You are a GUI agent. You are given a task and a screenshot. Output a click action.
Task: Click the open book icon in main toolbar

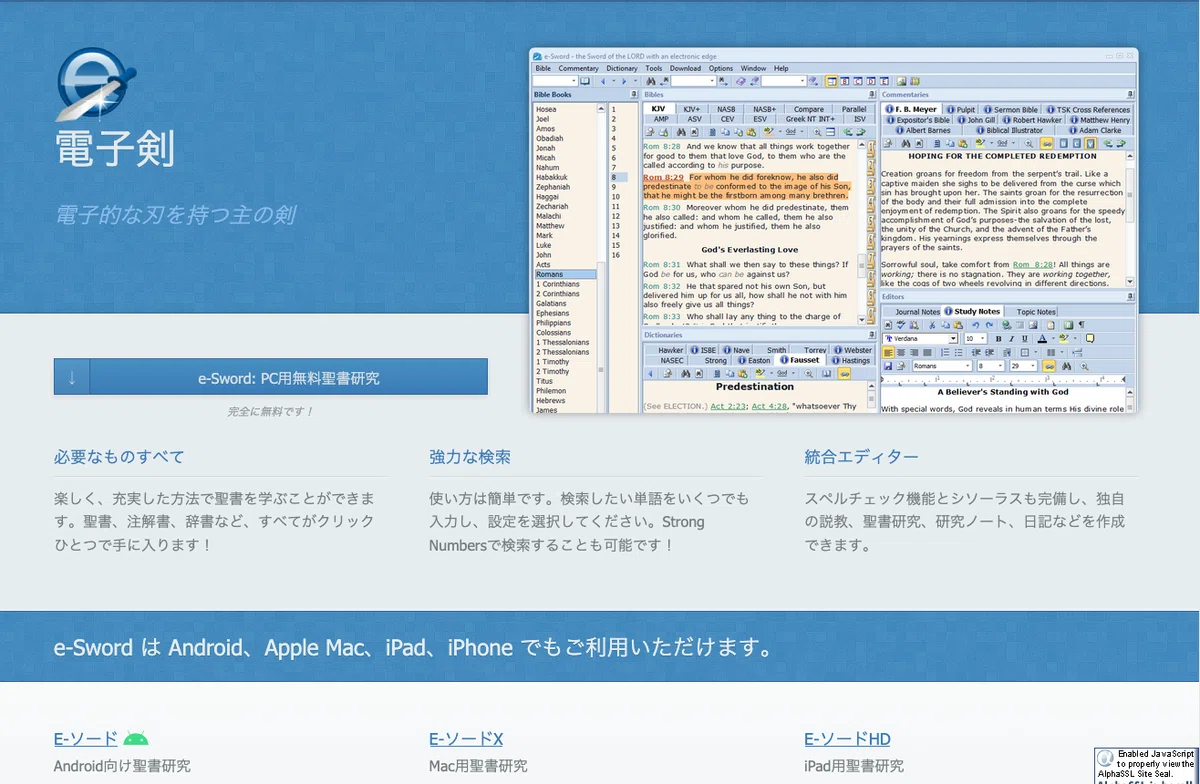point(585,81)
